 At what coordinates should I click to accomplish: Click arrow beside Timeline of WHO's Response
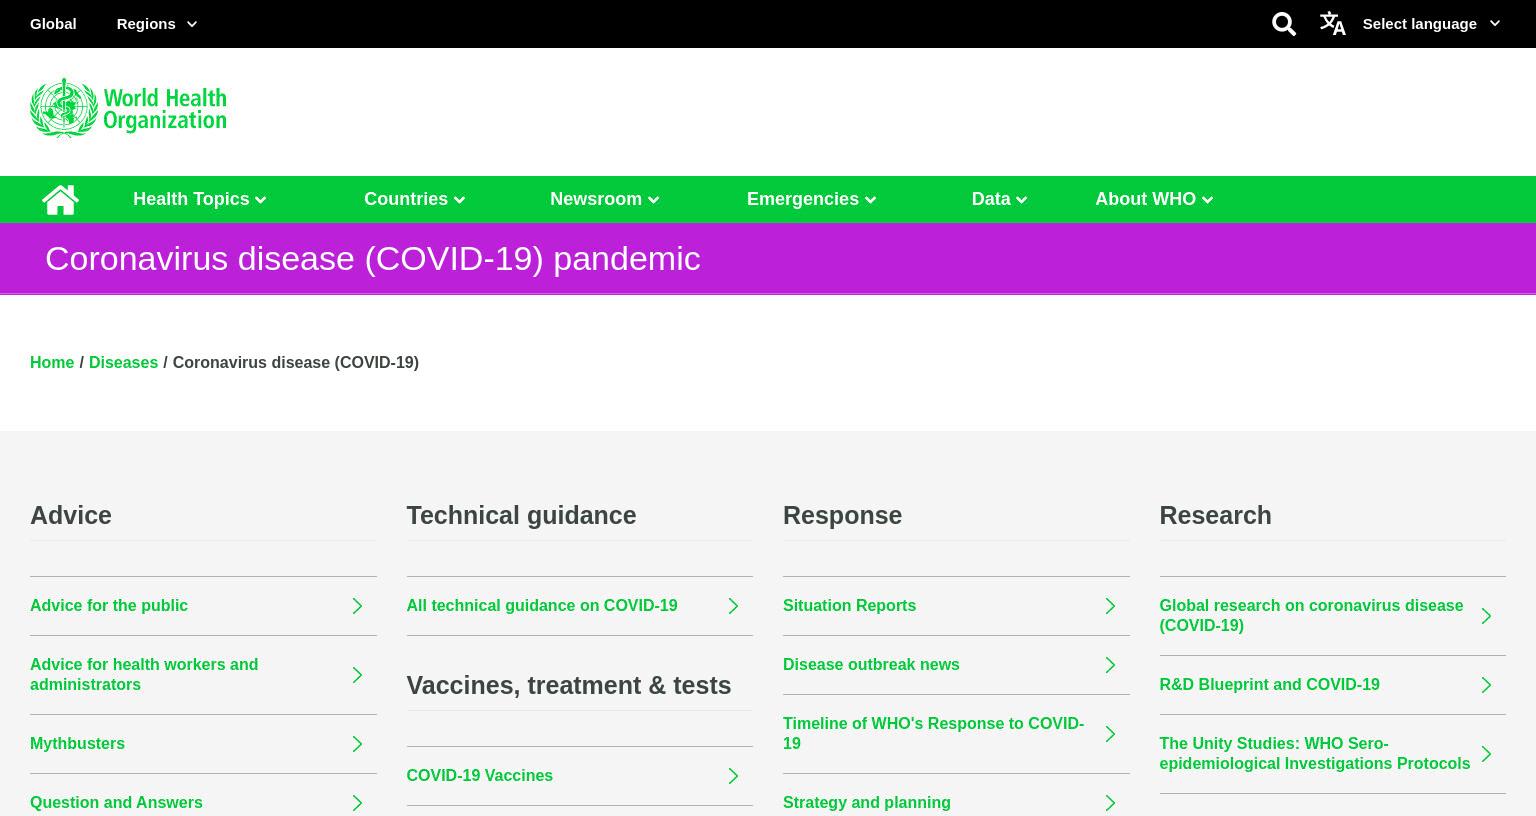click(1110, 734)
